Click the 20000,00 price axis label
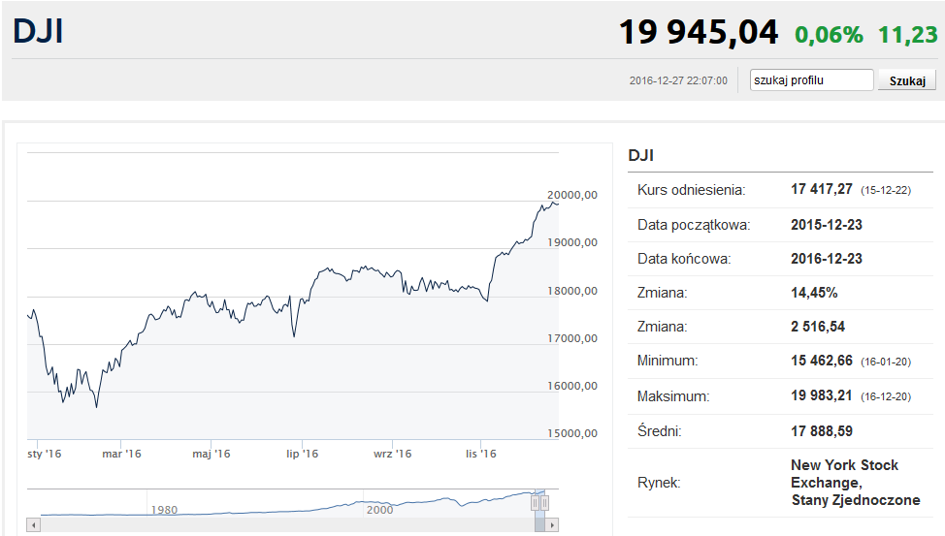The width and height of the screenshot is (945, 536). [x=572, y=195]
